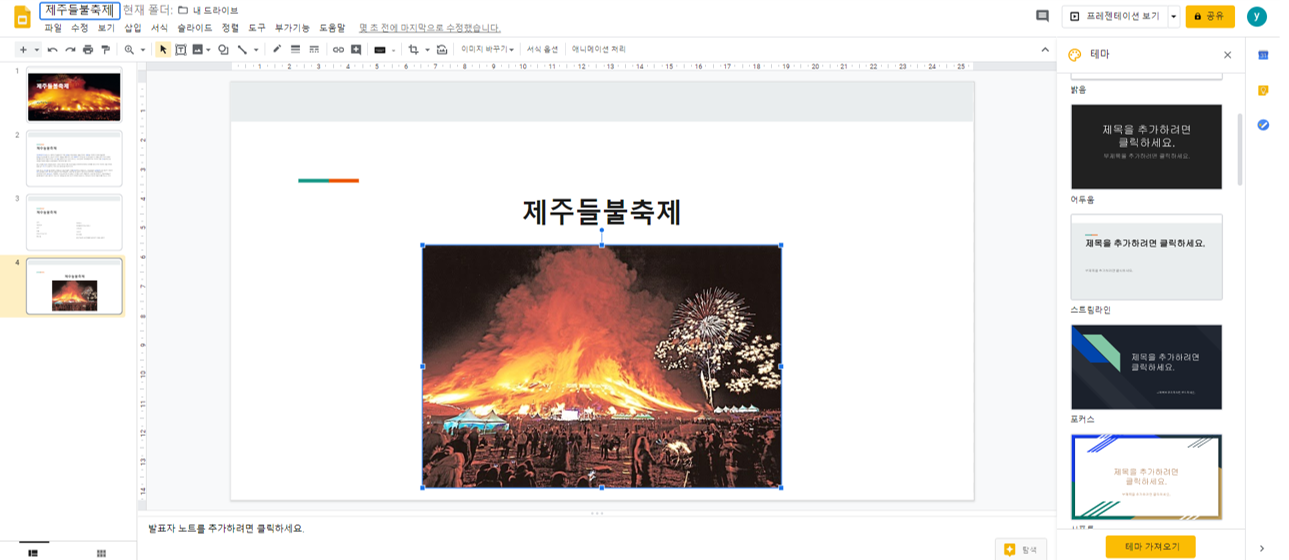The width and height of the screenshot is (1289, 560).
Task: Click the Google Slides home logo
Action: tap(21, 17)
